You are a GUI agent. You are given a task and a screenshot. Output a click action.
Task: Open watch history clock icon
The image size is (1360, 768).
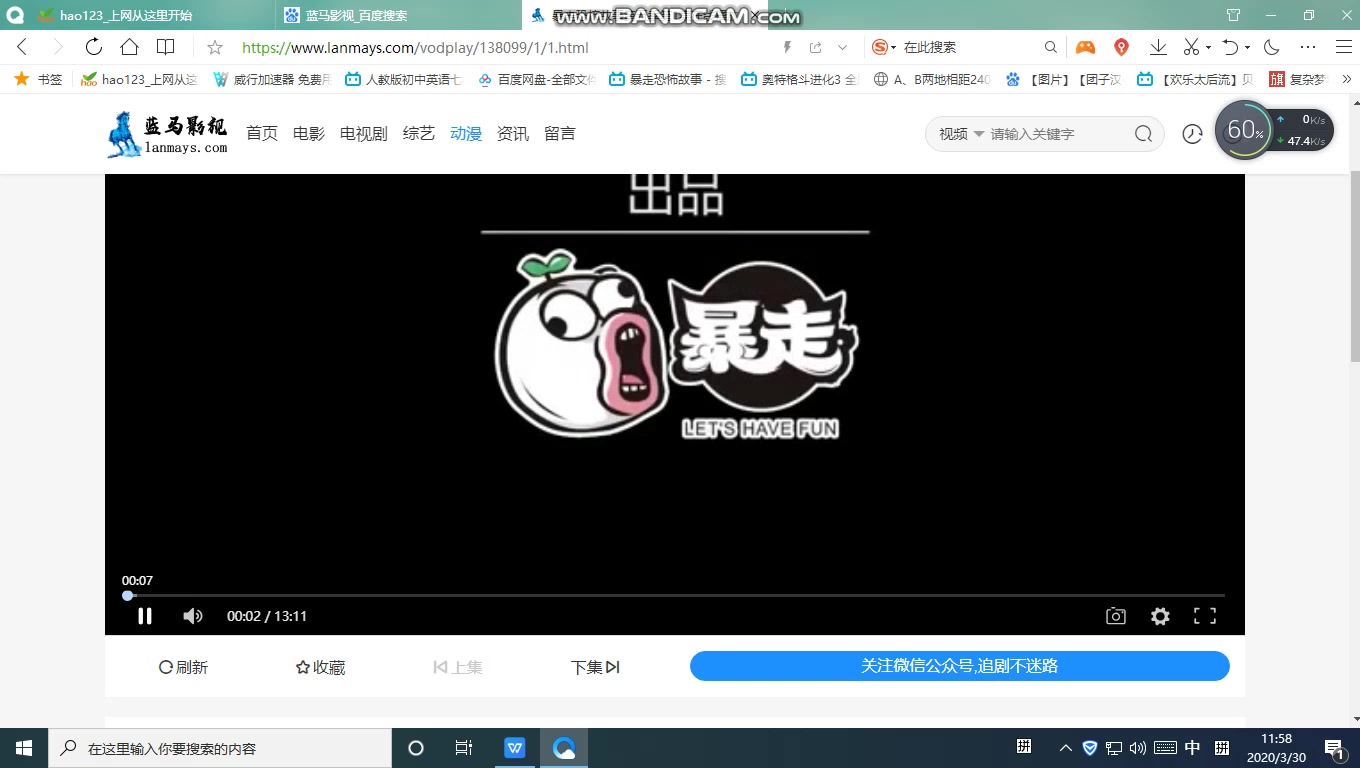pyautogui.click(x=1192, y=134)
